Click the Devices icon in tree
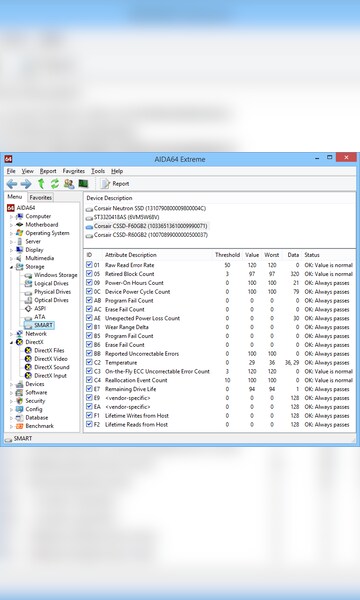 19,384
